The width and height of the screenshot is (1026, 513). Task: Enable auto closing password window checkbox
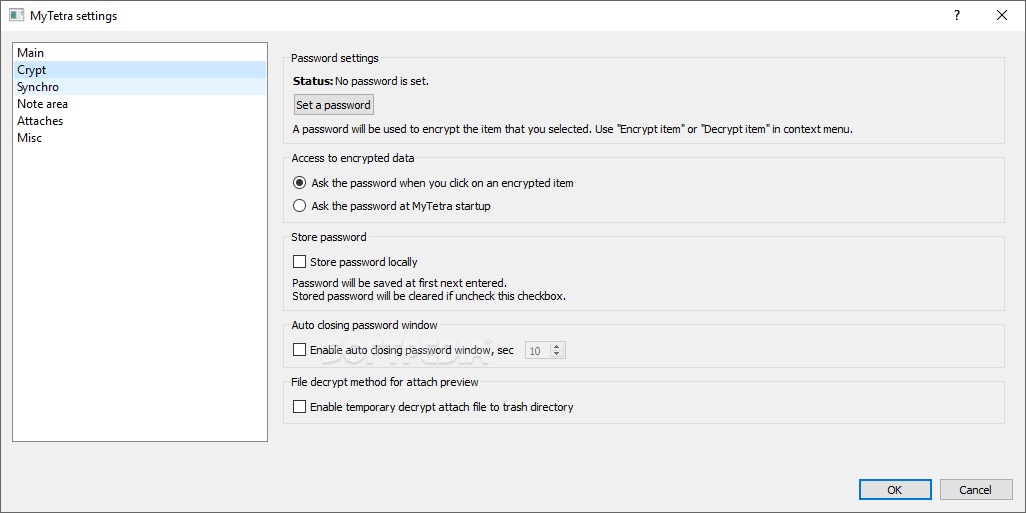(x=403, y=350)
